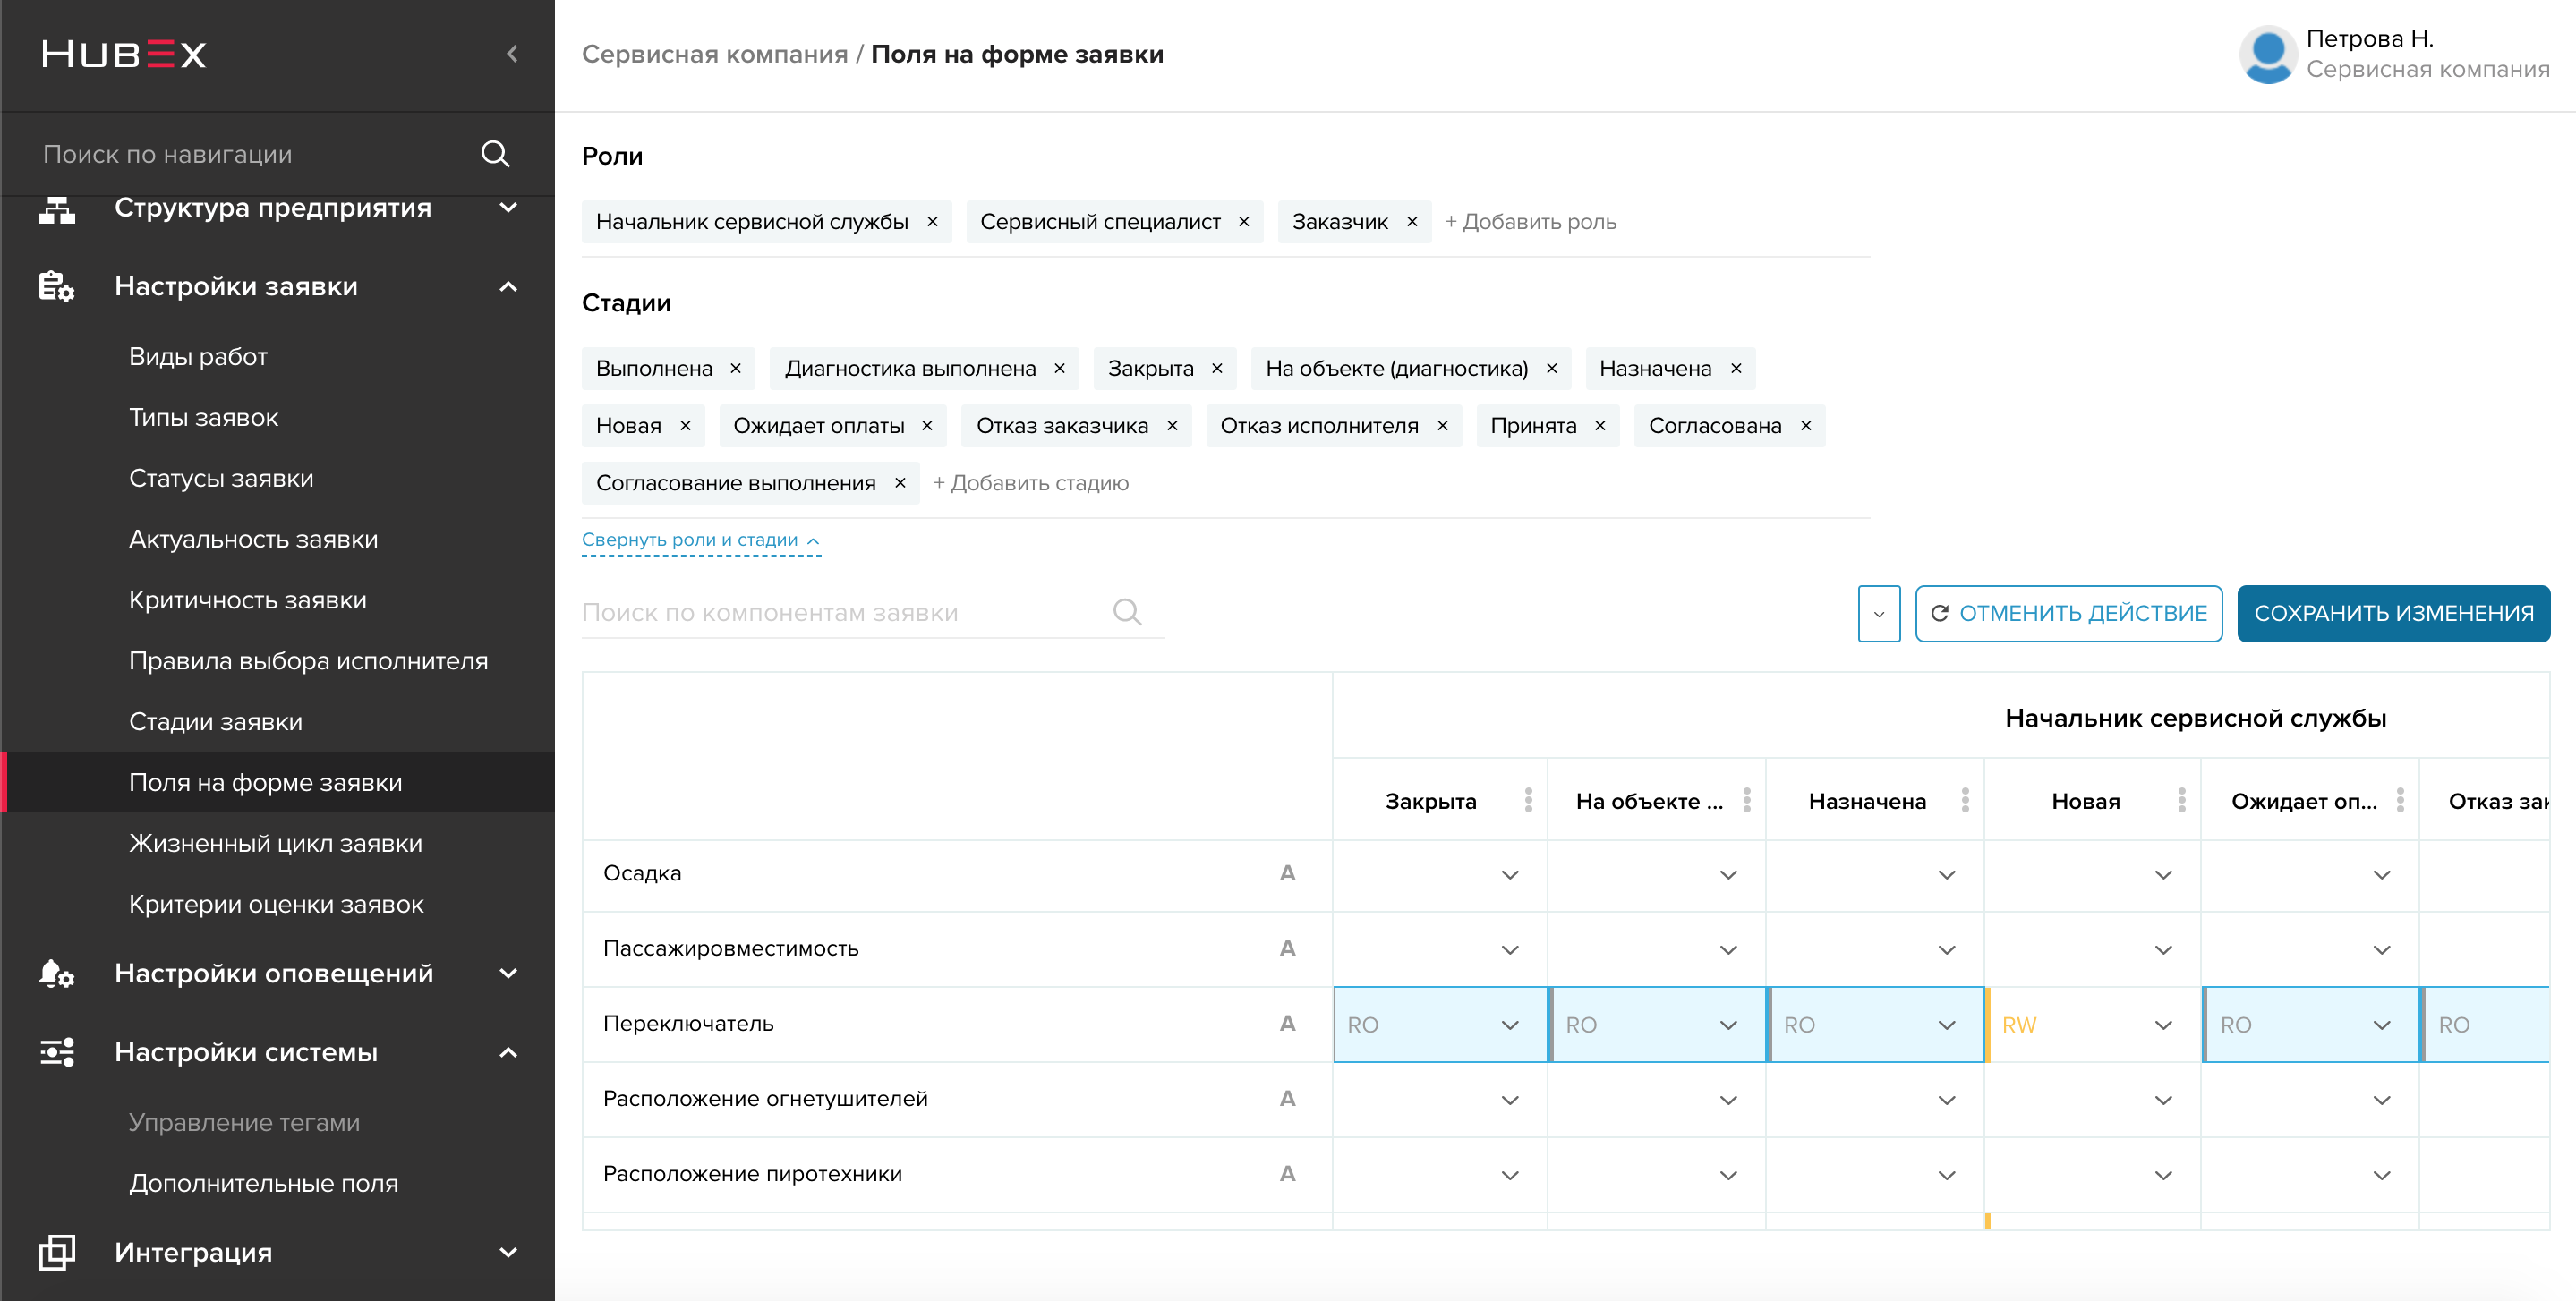Expand the small dropdown beside ОТМЕНИТЬ ДЕЙСТВИЕ
The image size is (2576, 1301).
pos(1879,614)
